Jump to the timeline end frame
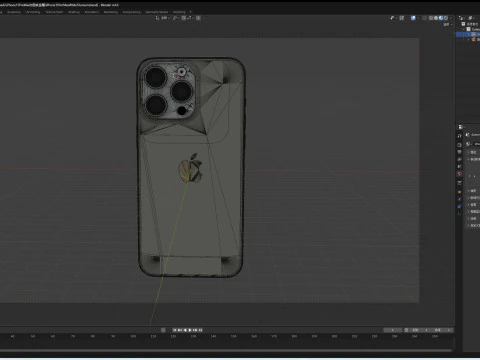Viewport: 480px width, 360px height. coord(200,330)
